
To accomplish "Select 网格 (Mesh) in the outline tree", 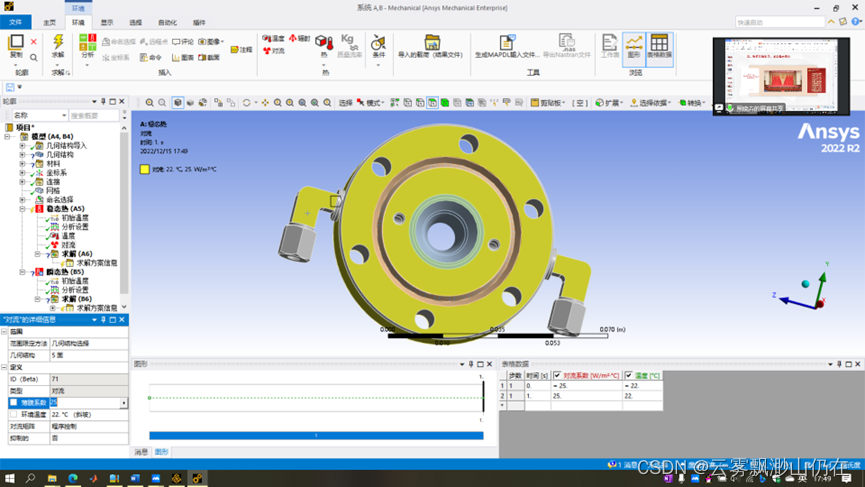I will [54, 191].
